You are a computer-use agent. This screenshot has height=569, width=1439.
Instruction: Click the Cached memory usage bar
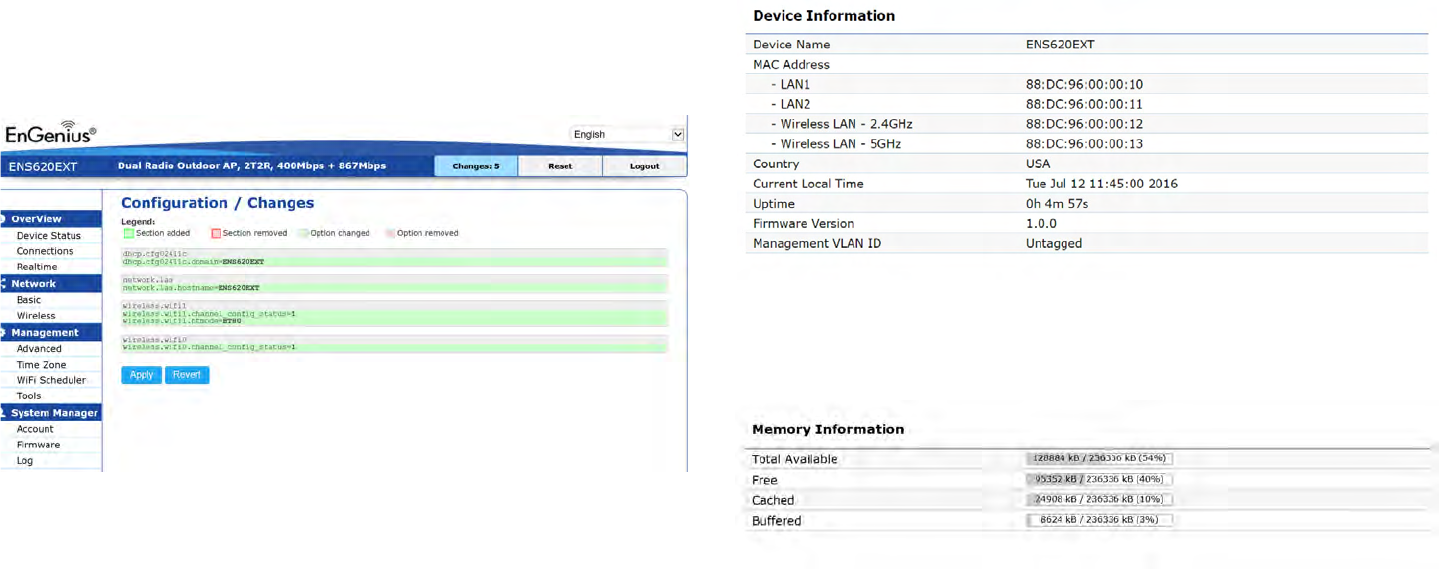(1099, 499)
